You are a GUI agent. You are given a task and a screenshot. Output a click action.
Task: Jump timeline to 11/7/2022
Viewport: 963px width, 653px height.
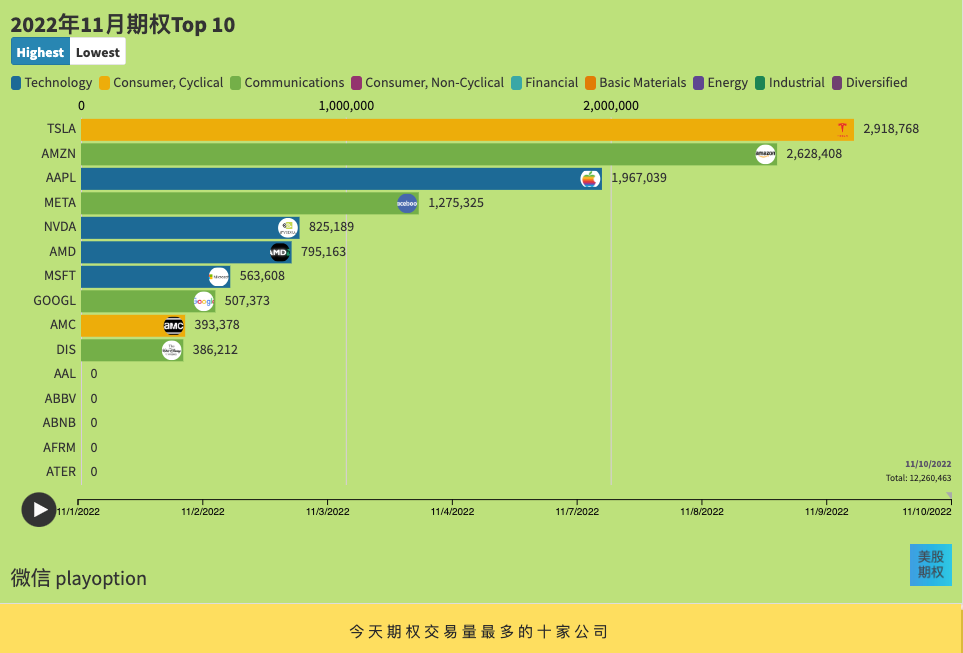click(577, 511)
